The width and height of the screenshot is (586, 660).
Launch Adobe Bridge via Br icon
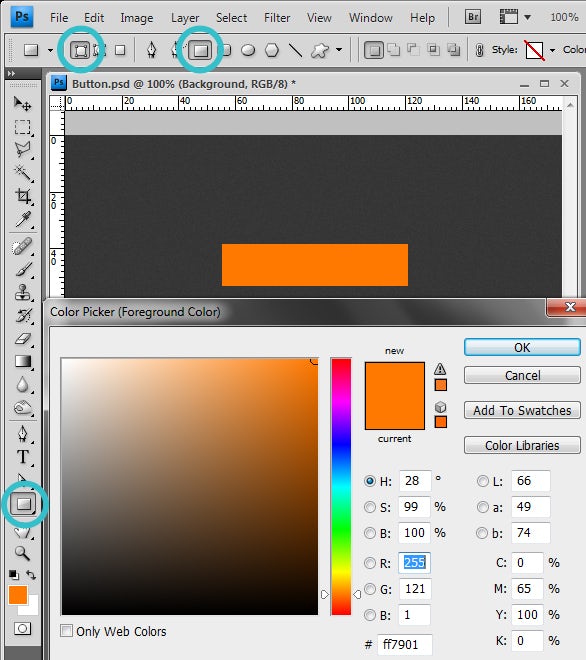(x=473, y=17)
